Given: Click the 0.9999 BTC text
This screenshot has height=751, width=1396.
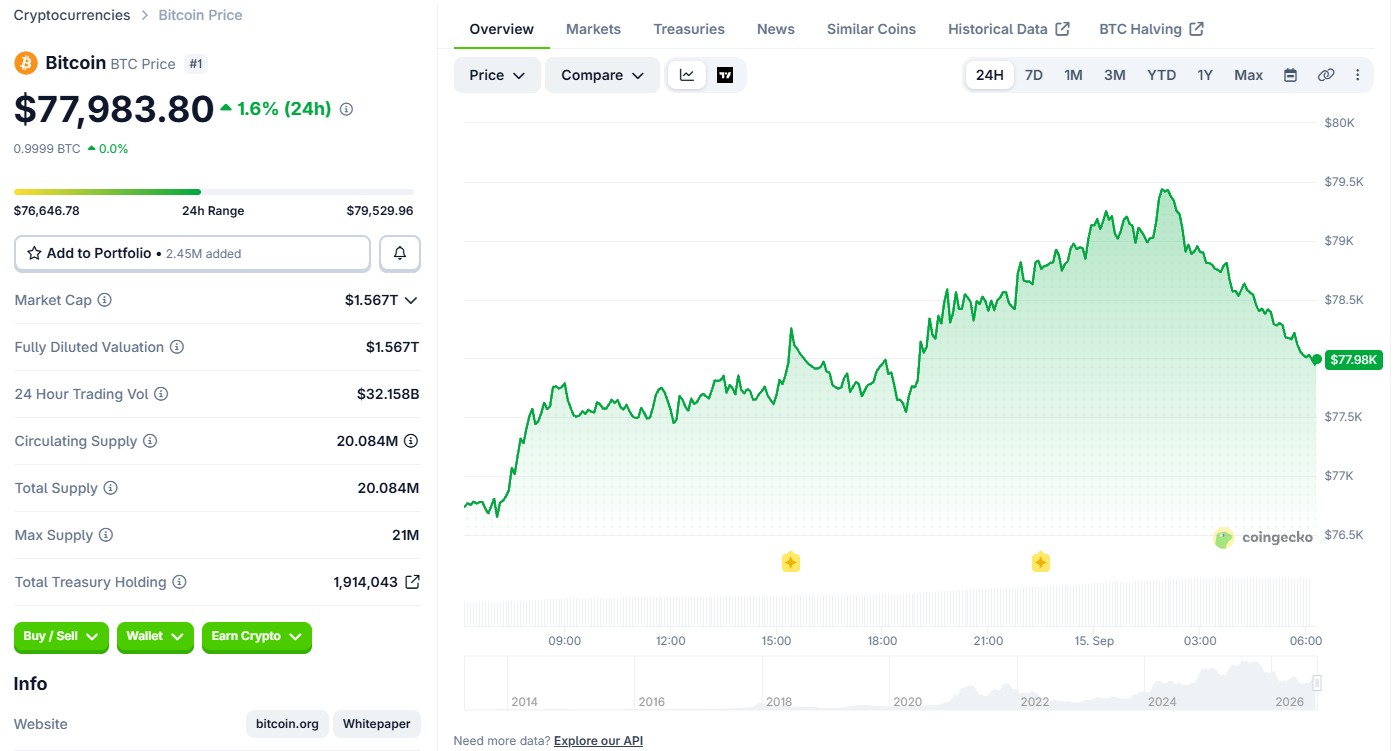Looking at the screenshot, I should click(x=47, y=149).
